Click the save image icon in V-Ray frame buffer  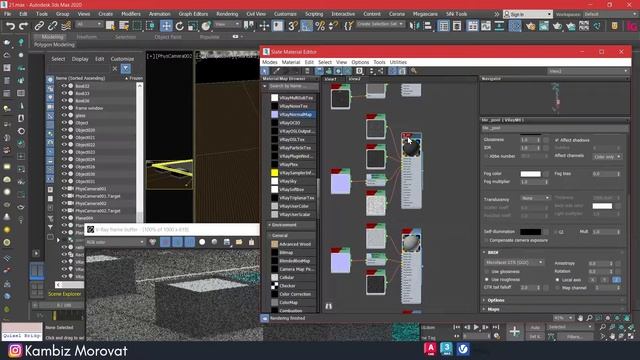pyautogui.click(x=227, y=242)
